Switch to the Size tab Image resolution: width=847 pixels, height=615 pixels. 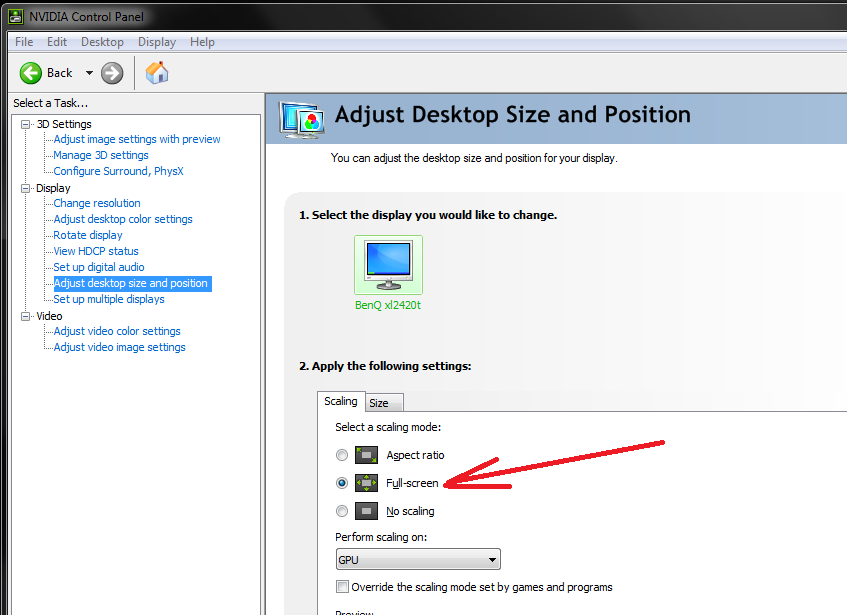(384, 403)
